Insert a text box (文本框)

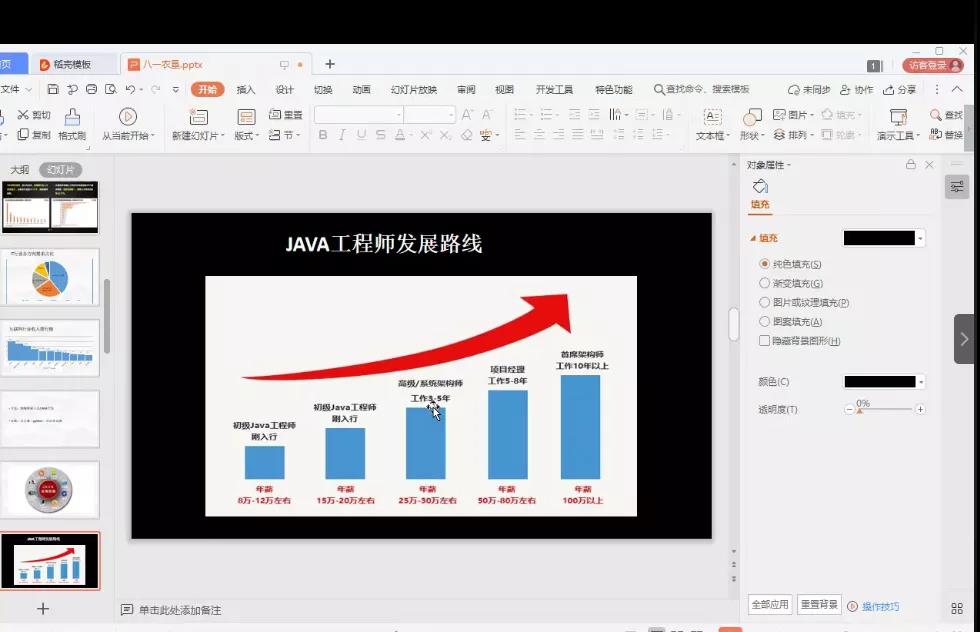(712, 117)
